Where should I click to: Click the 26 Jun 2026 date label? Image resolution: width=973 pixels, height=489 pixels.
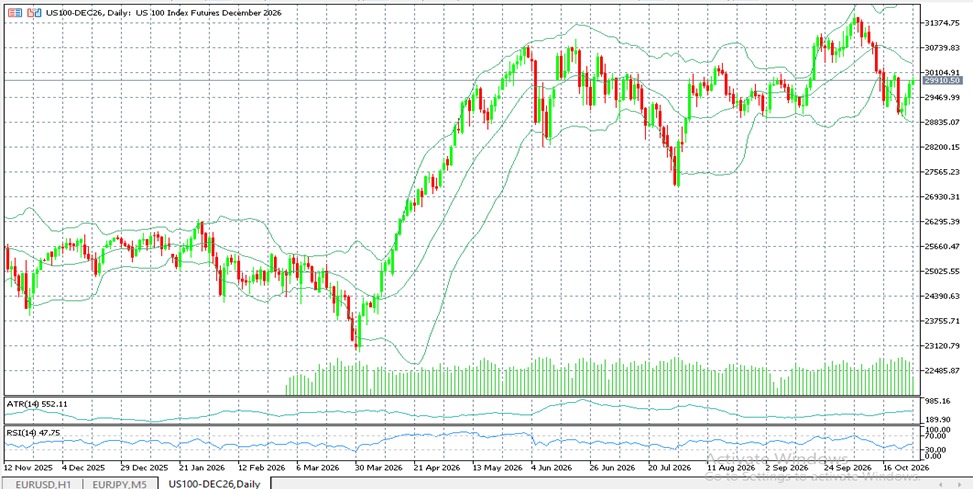614,467
